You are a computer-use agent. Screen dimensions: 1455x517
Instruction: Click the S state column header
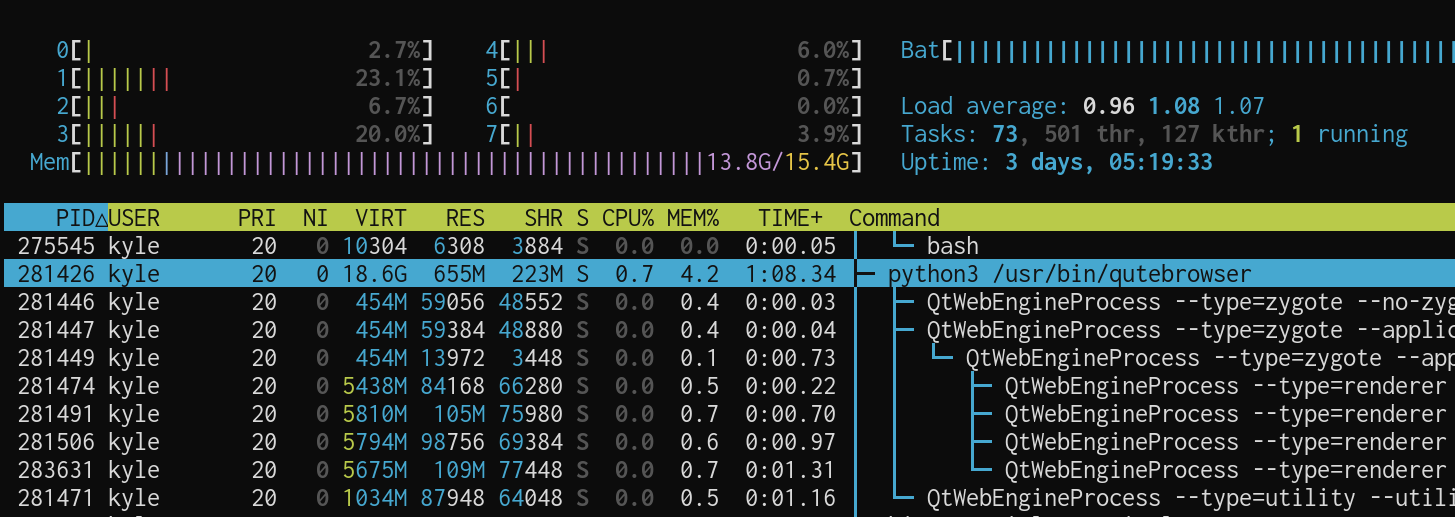[582, 218]
